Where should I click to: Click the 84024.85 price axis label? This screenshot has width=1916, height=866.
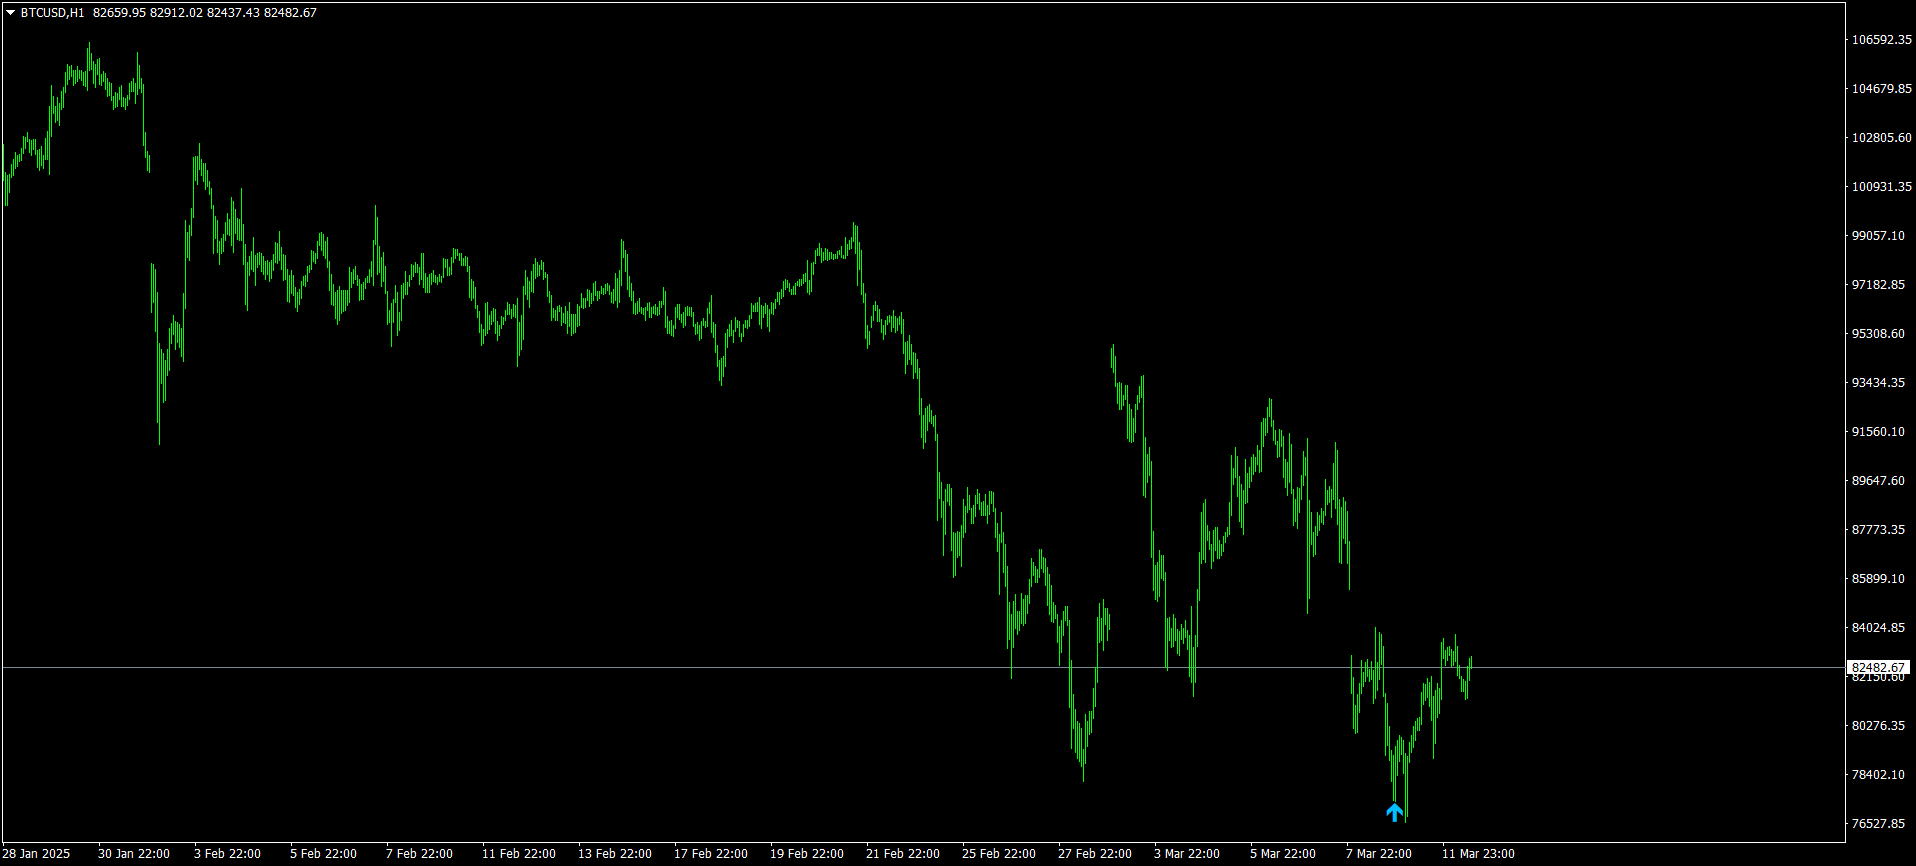[x=1879, y=628]
